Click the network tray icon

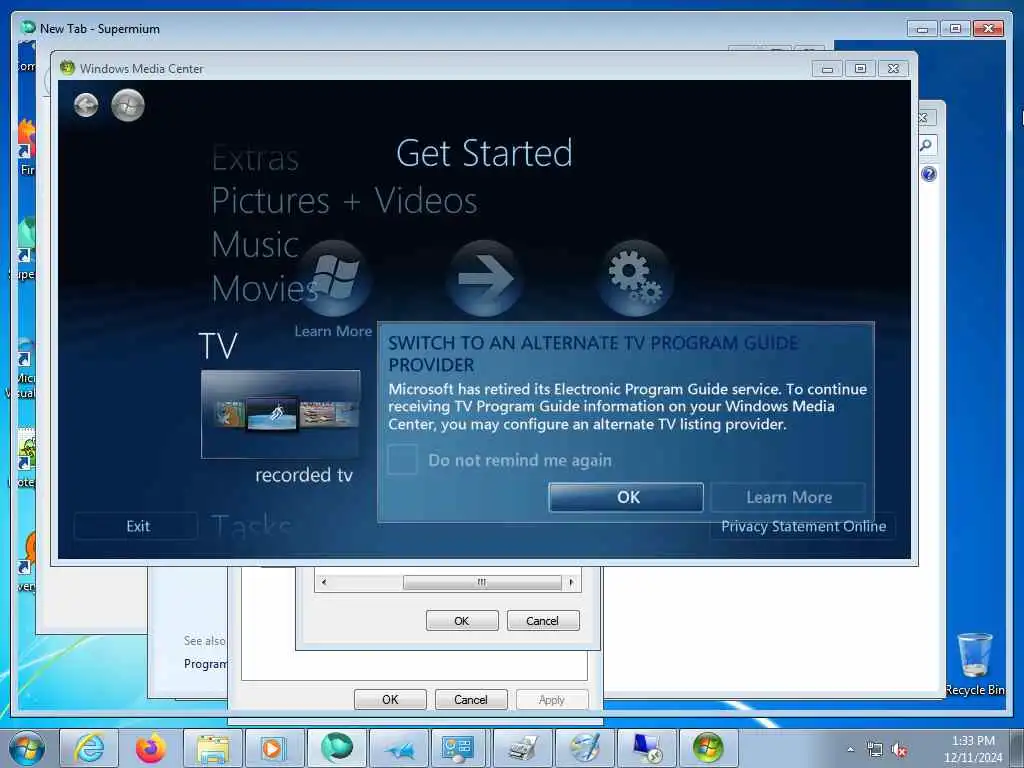[x=874, y=749]
